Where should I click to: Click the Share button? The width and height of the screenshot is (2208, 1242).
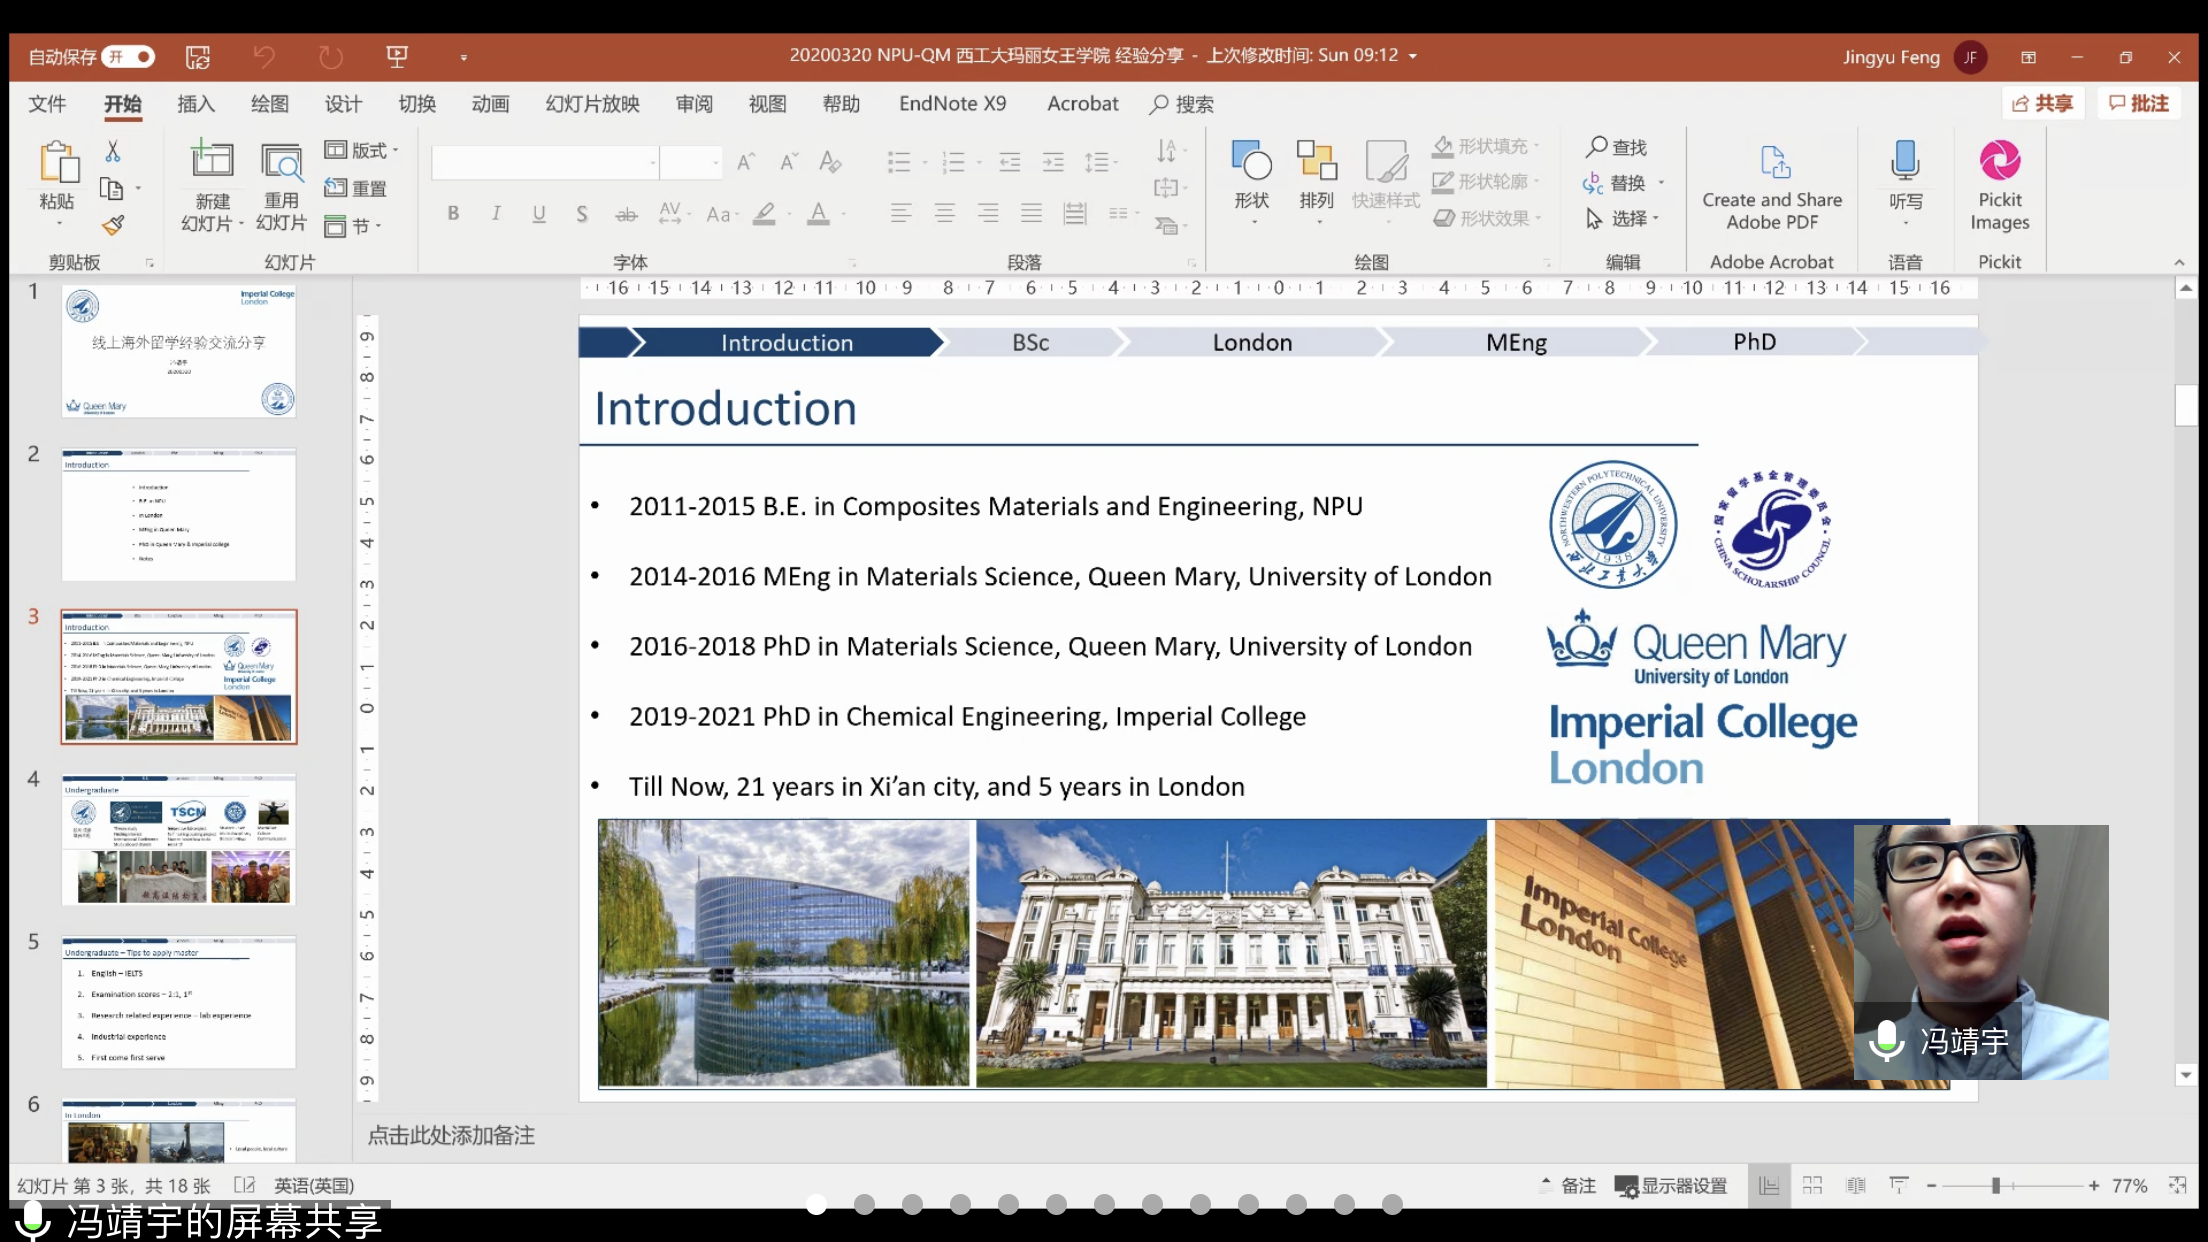(x=2043, y=103)
